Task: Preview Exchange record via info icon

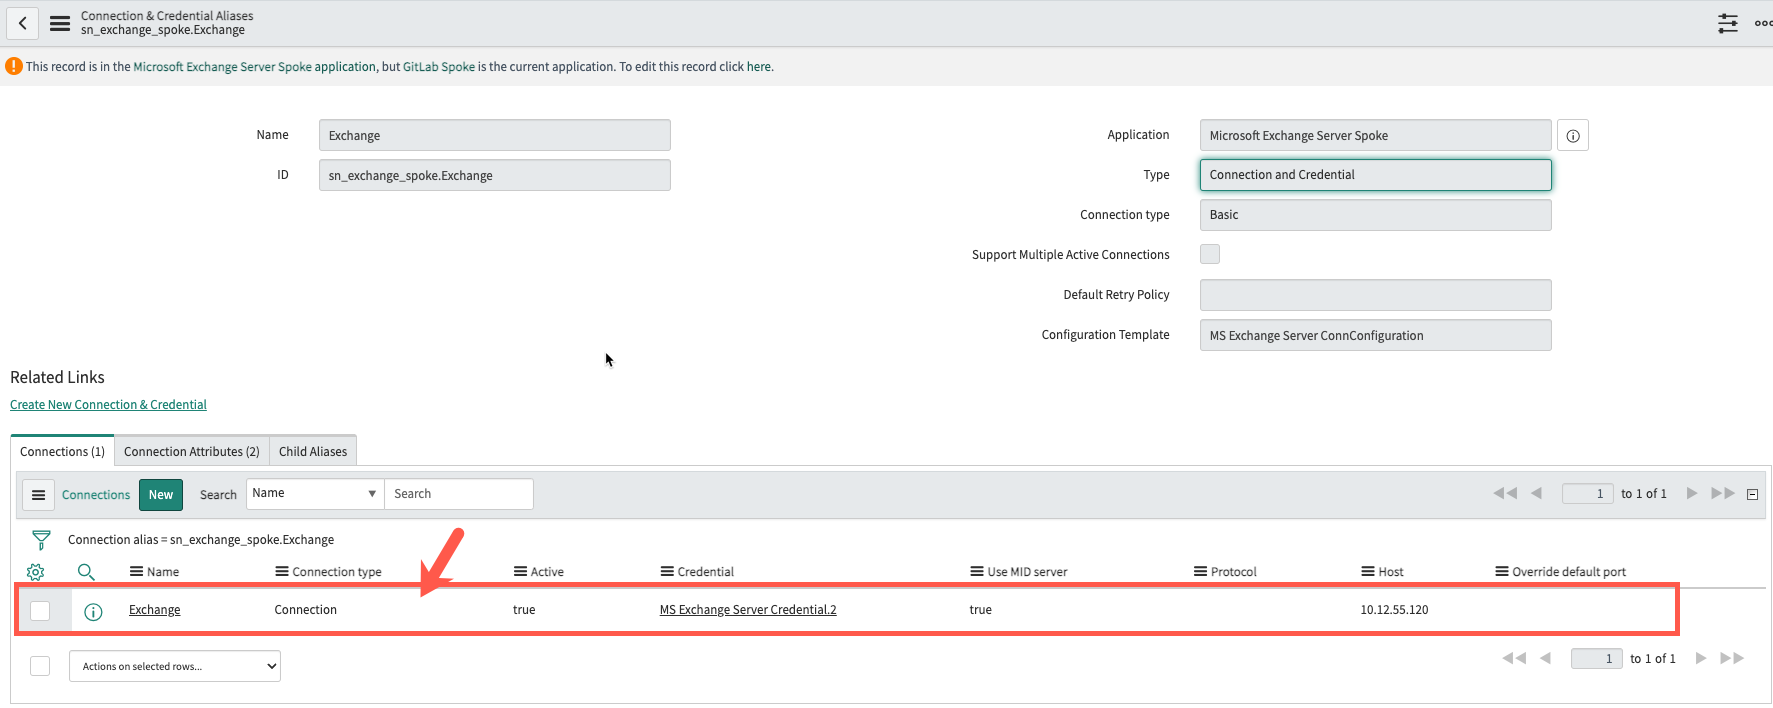Action: [93, 611]
